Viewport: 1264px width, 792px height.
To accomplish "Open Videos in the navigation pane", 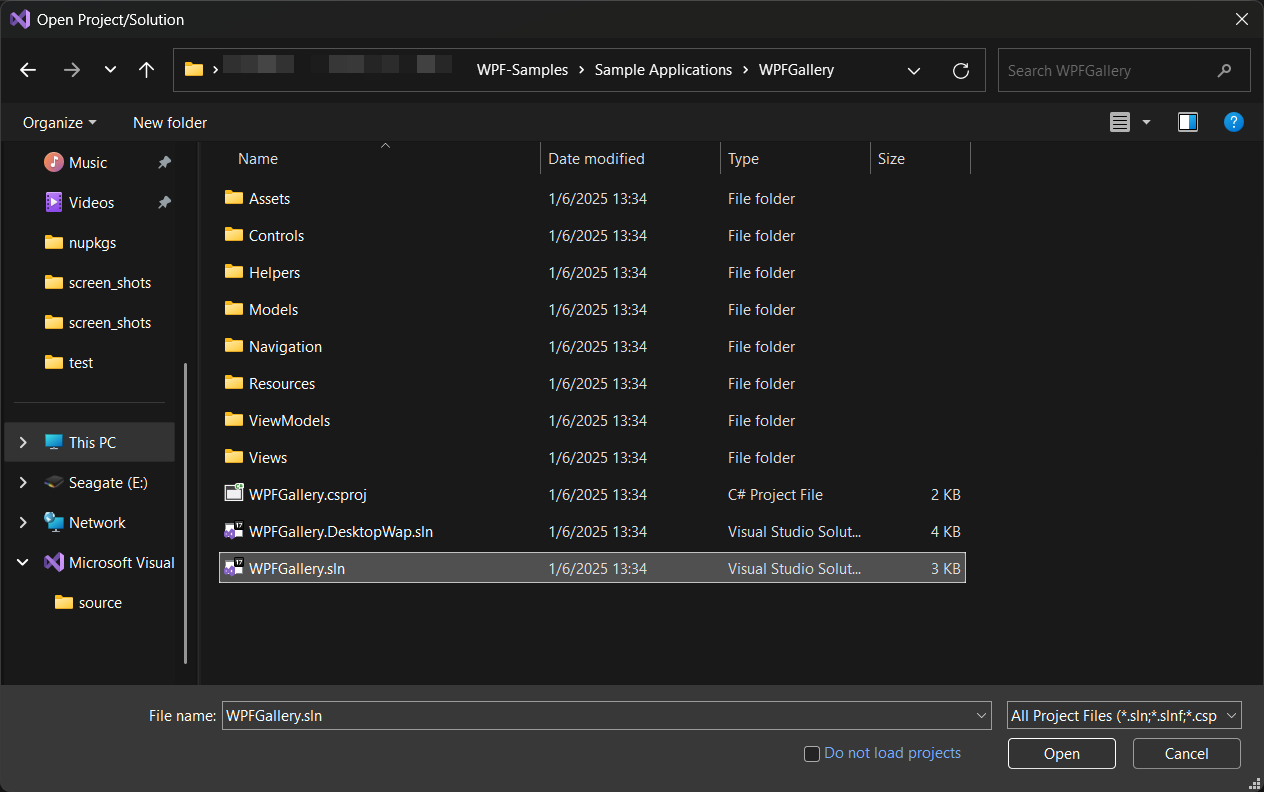I will pos(90,202).
